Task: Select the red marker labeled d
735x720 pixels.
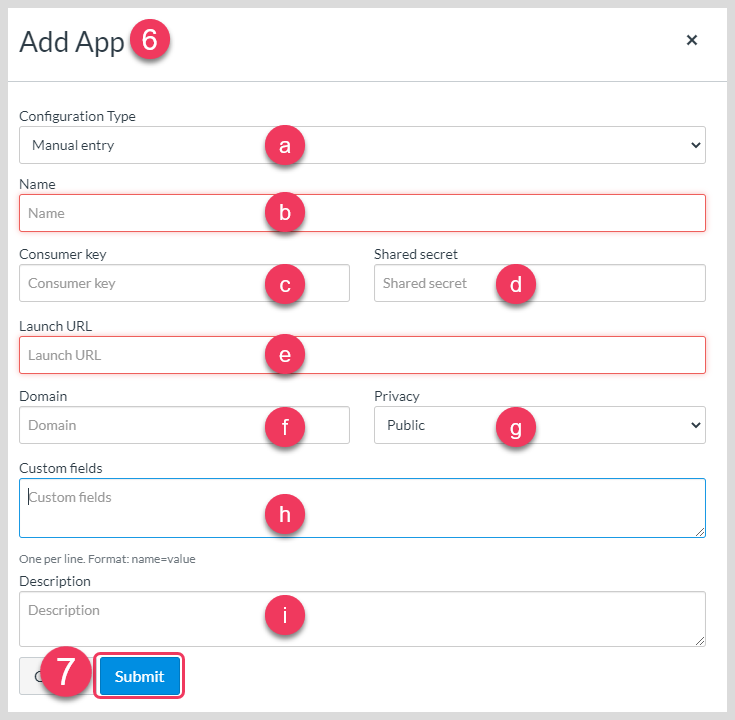Action: [516, 285]
